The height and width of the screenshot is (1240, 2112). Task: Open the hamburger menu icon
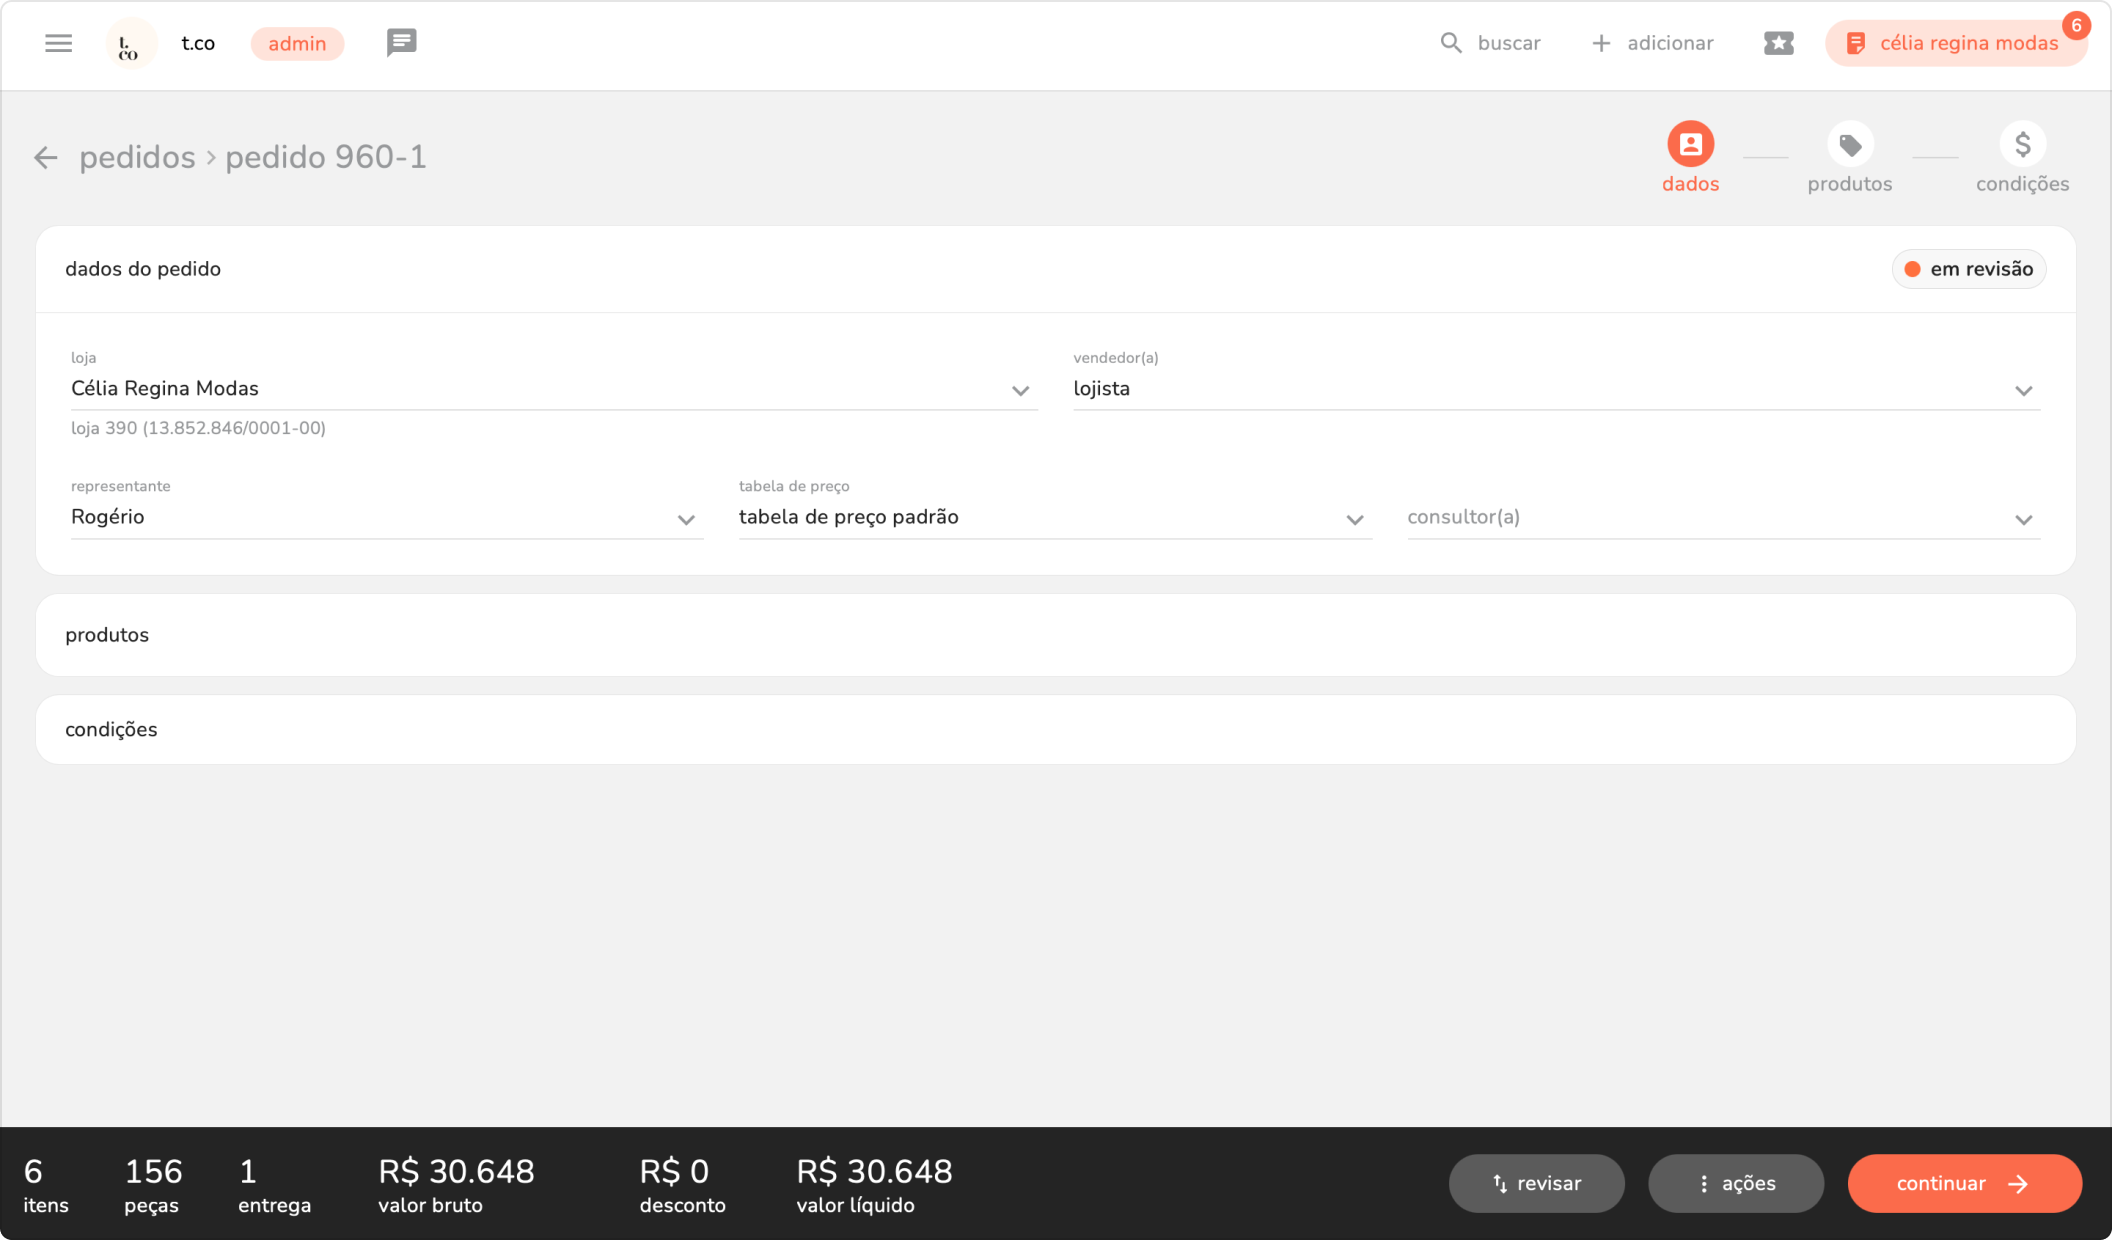(x=58, y=43)
